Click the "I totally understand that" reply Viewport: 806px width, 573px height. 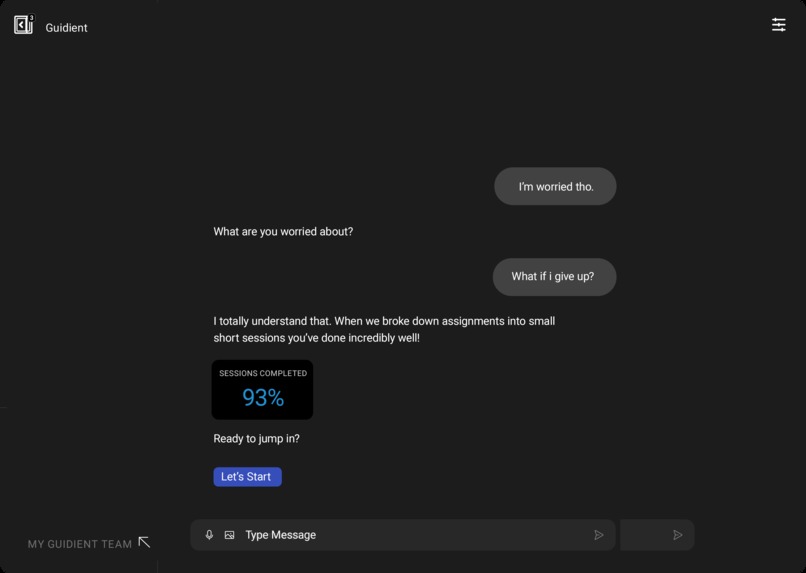(384, 329)
